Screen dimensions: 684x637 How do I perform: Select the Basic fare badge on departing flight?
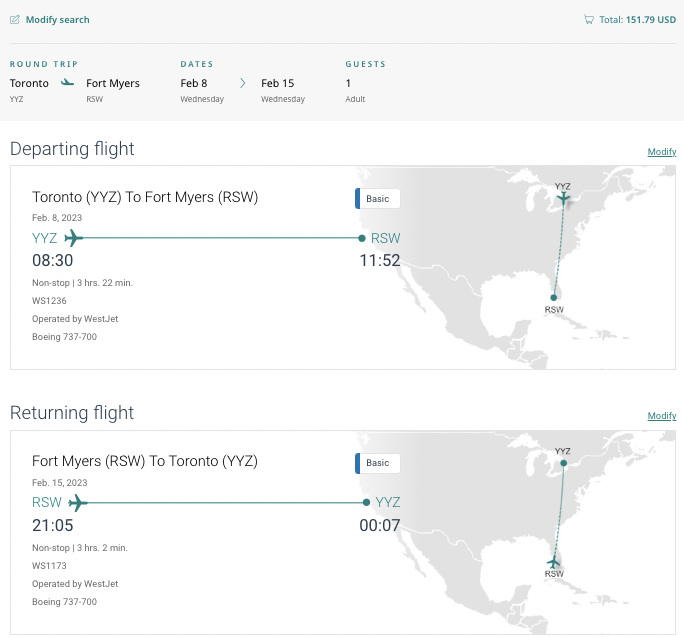click(378, 199)
